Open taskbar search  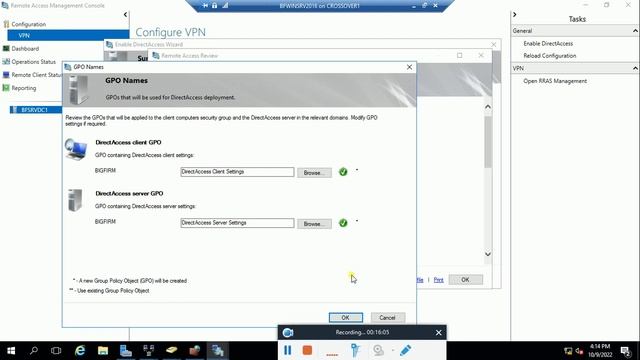pyautogui.click(x=34, y=351)
